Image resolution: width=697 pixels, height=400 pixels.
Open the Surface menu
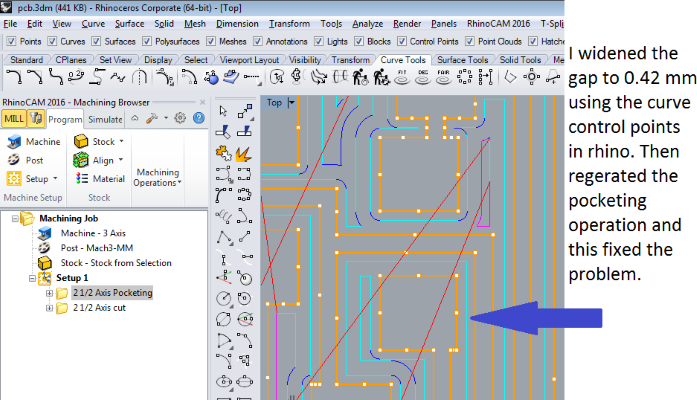129,24
